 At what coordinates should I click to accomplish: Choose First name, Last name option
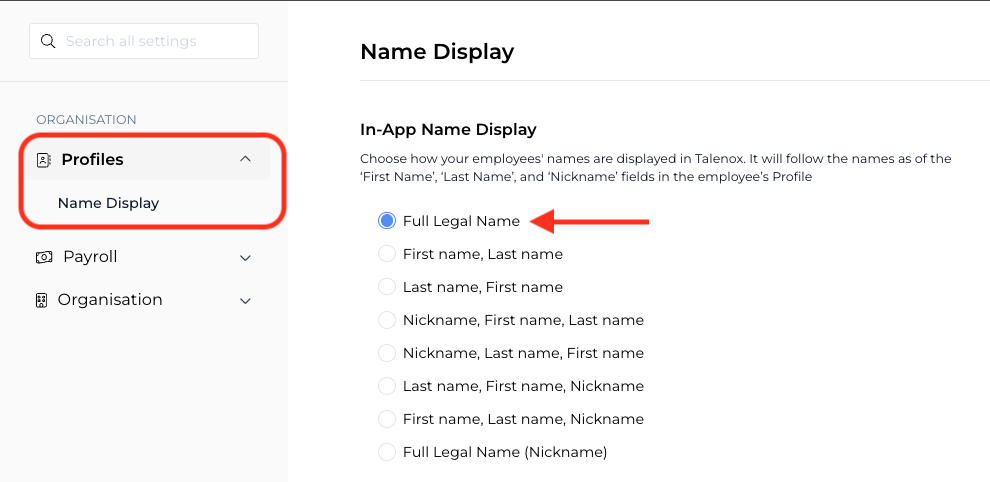(x=386, y=254)
